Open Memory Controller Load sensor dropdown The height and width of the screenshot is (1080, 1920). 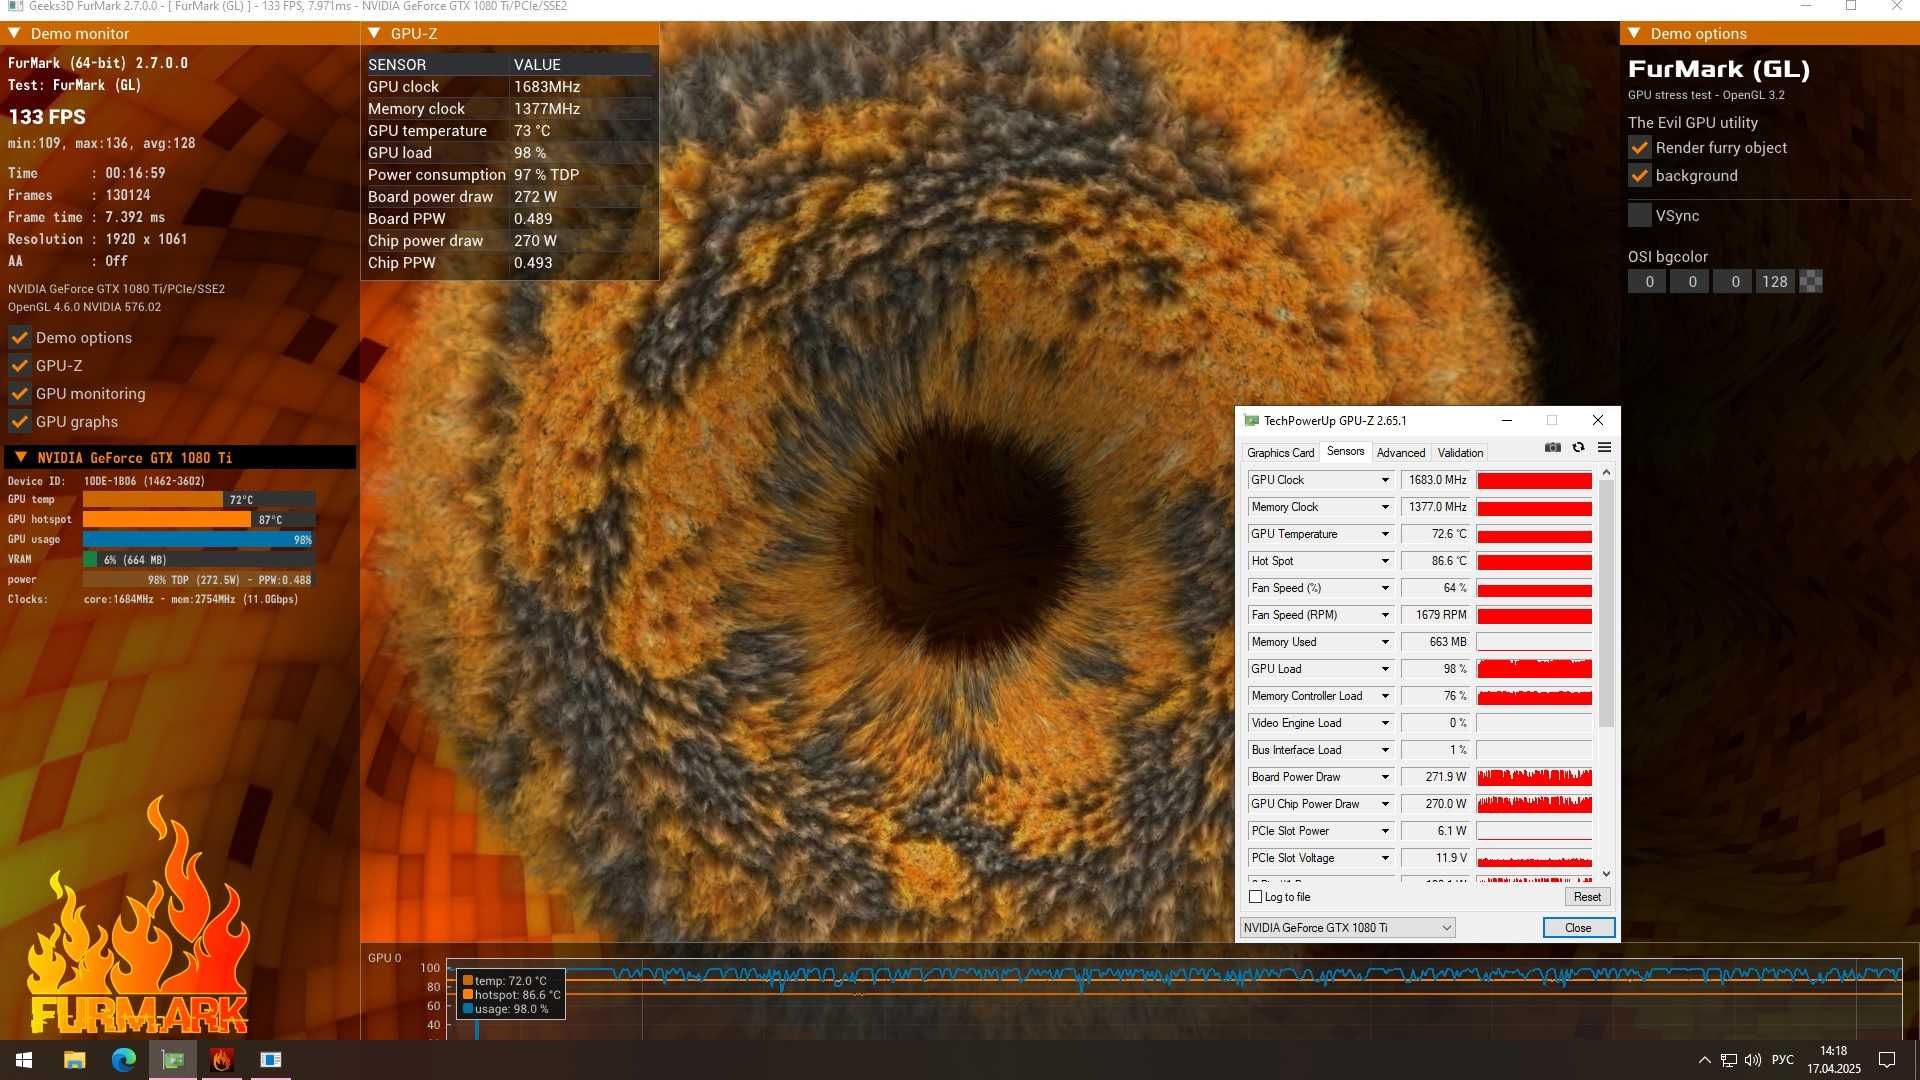1385,696
